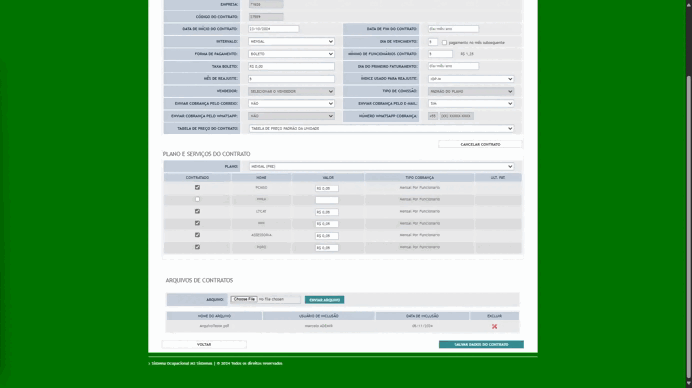Open the Intervalo dropdown
692x388 pixels.
pyautogui.click(x=291, y=41)
